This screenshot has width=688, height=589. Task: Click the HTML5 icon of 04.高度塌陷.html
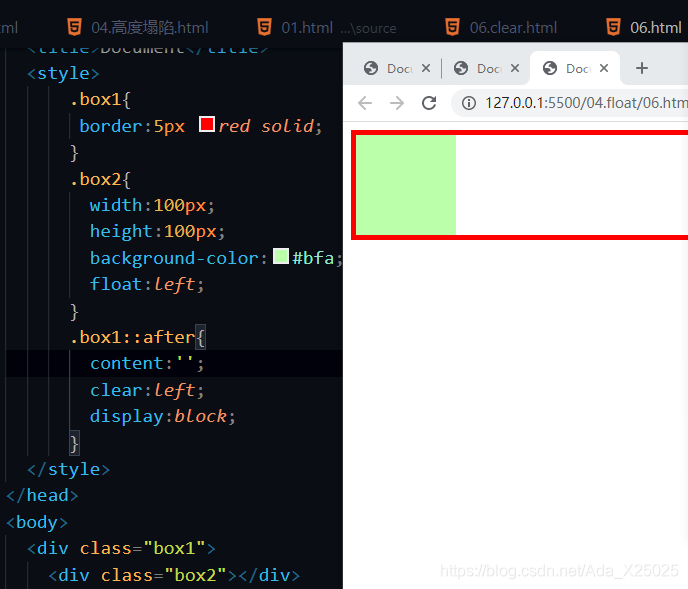tap(75, 27)
